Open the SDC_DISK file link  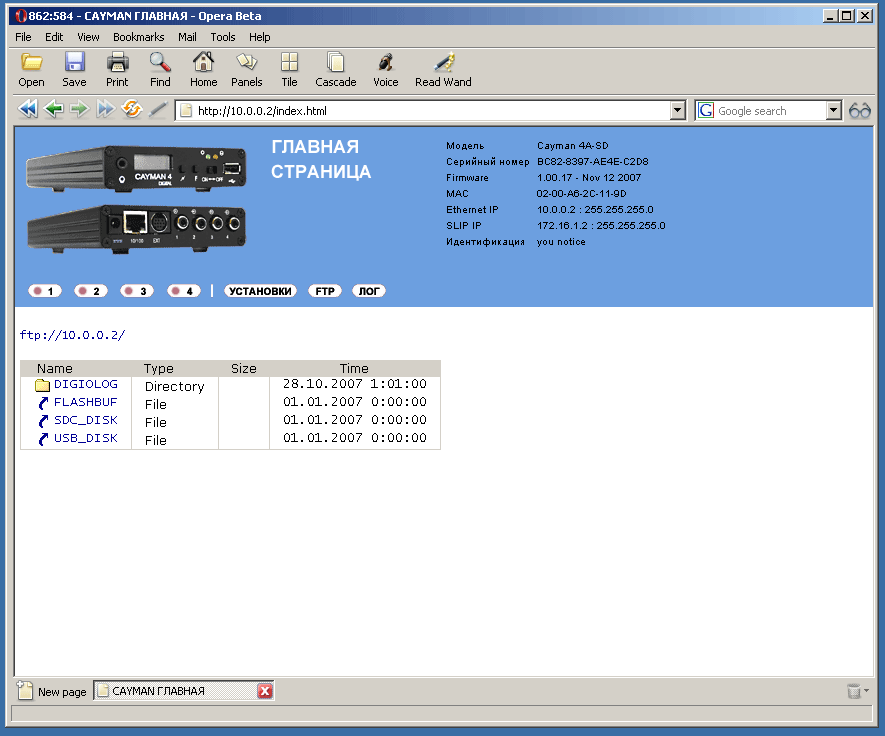(x=86, y=420)
